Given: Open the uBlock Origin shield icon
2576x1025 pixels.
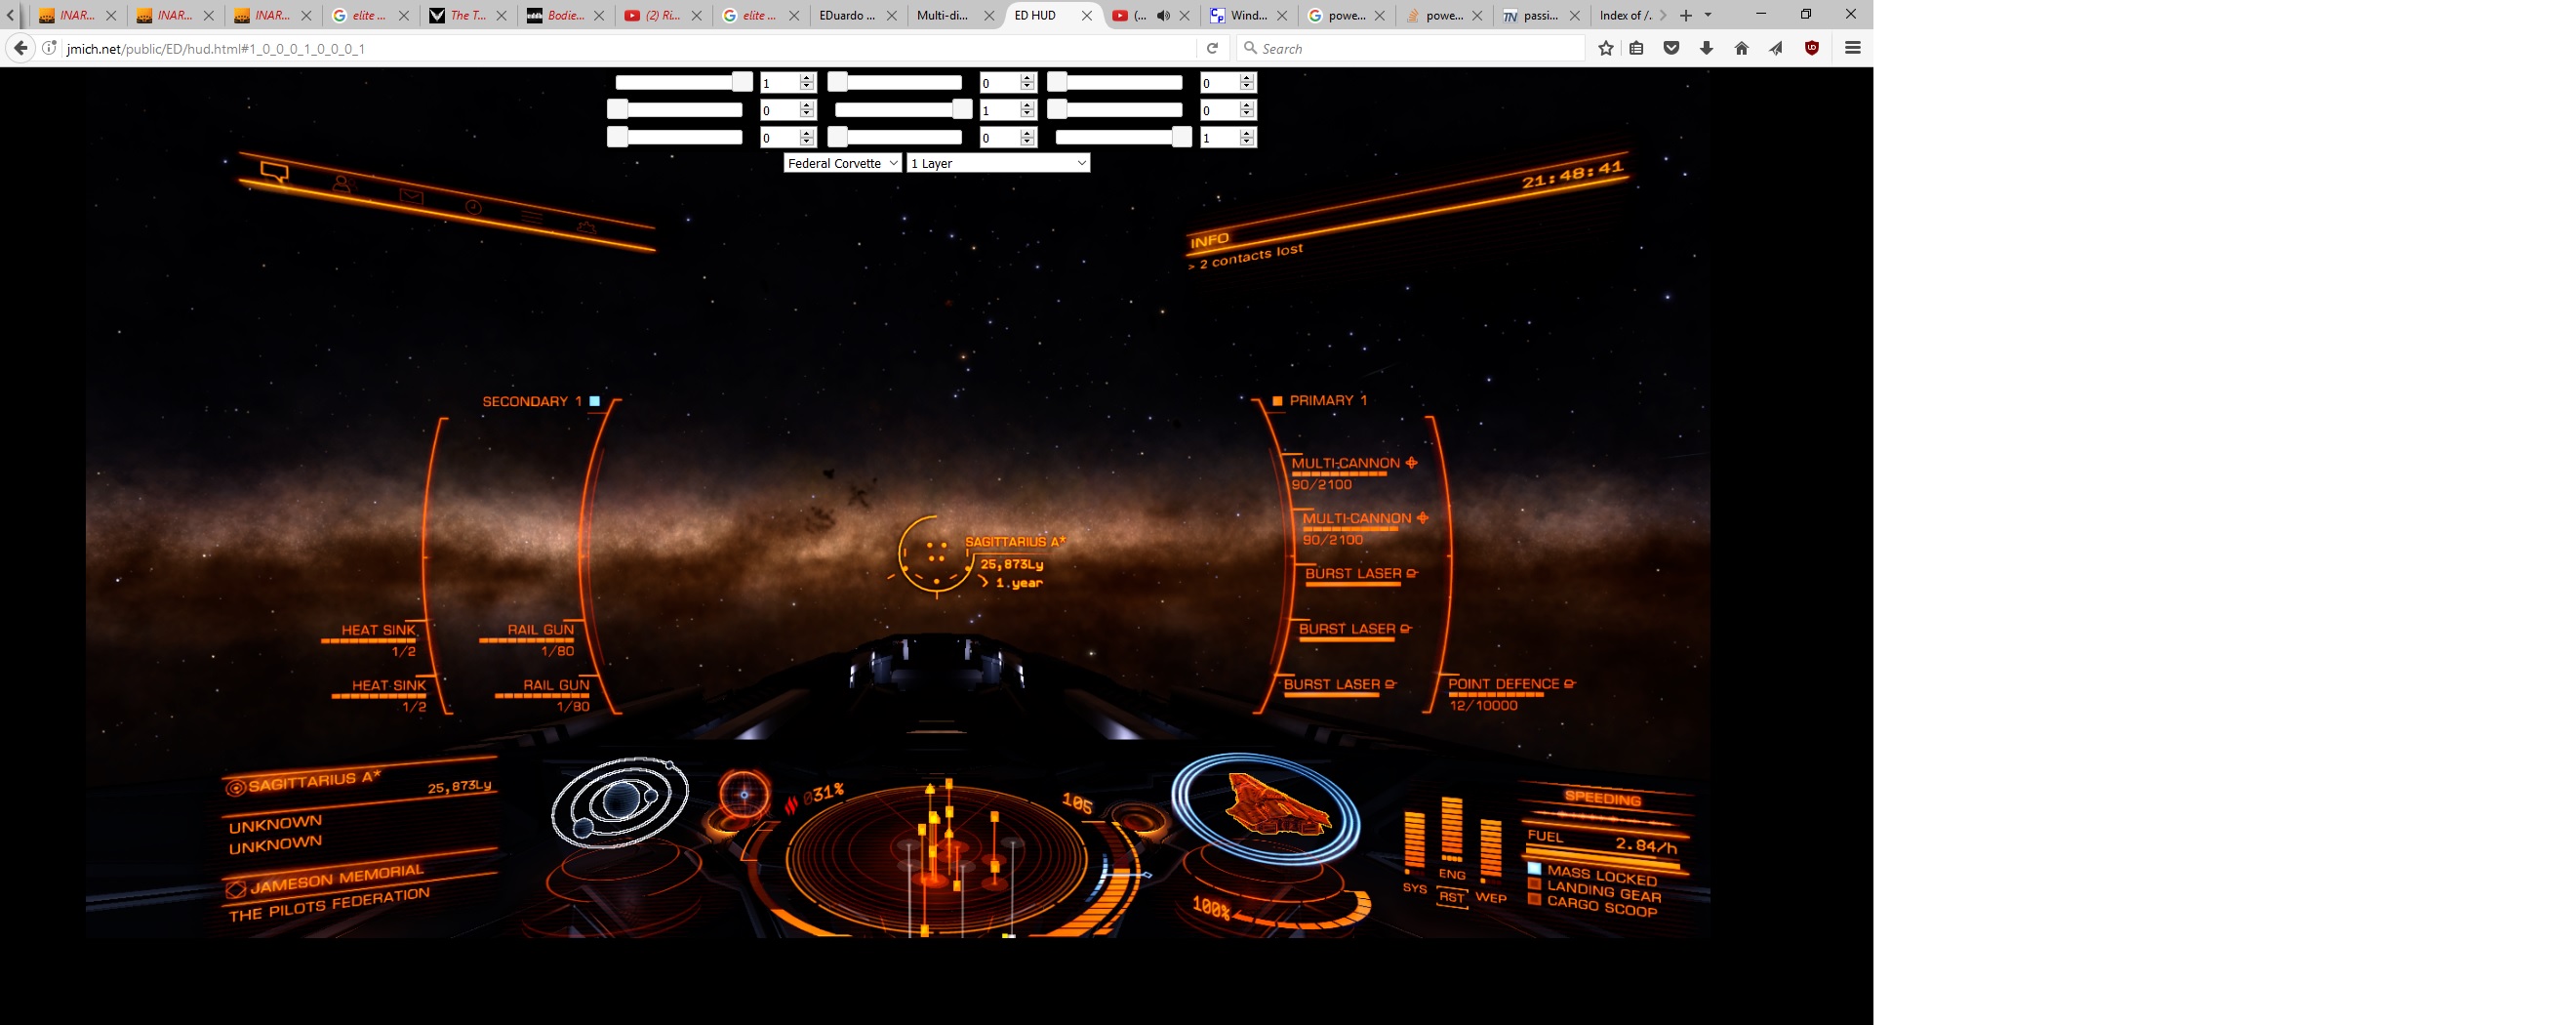Looking at the screenshot, I should click(1811, 48).
